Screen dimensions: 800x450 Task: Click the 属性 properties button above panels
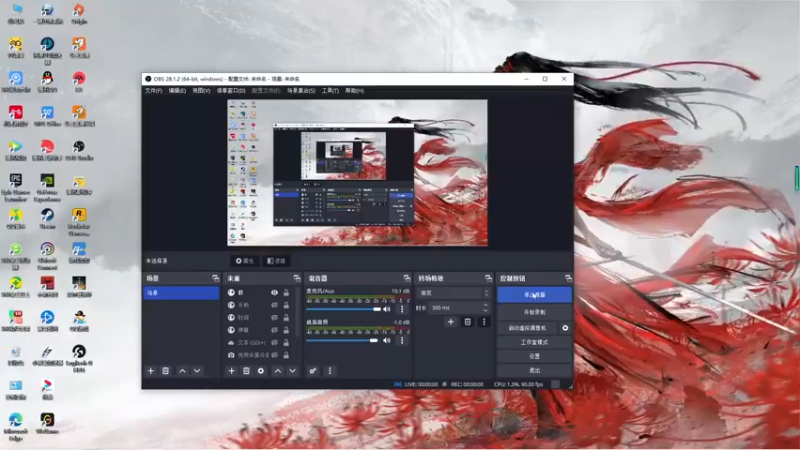click(x=244, y=261)
